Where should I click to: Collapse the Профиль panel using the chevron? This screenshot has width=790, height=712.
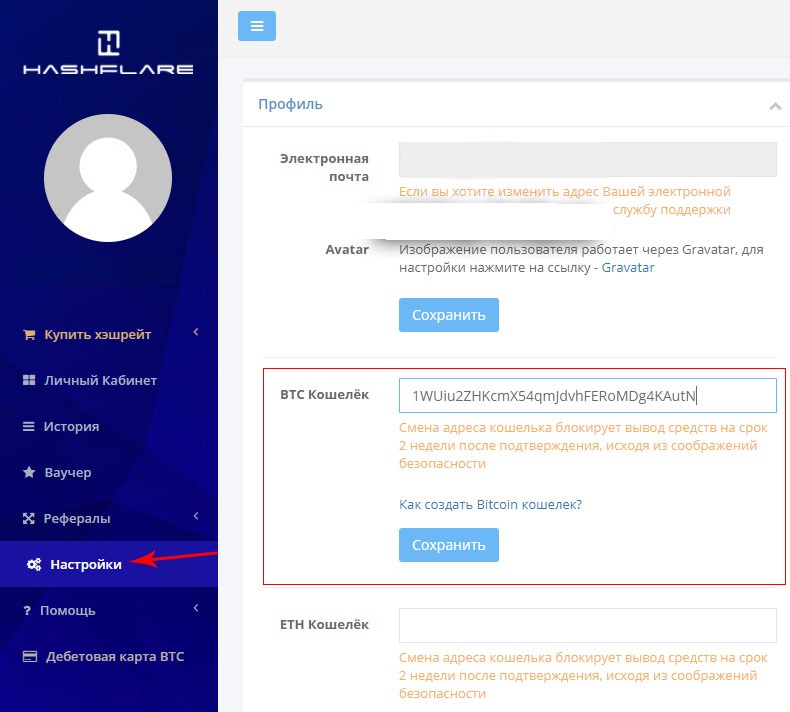pos(775,106)
